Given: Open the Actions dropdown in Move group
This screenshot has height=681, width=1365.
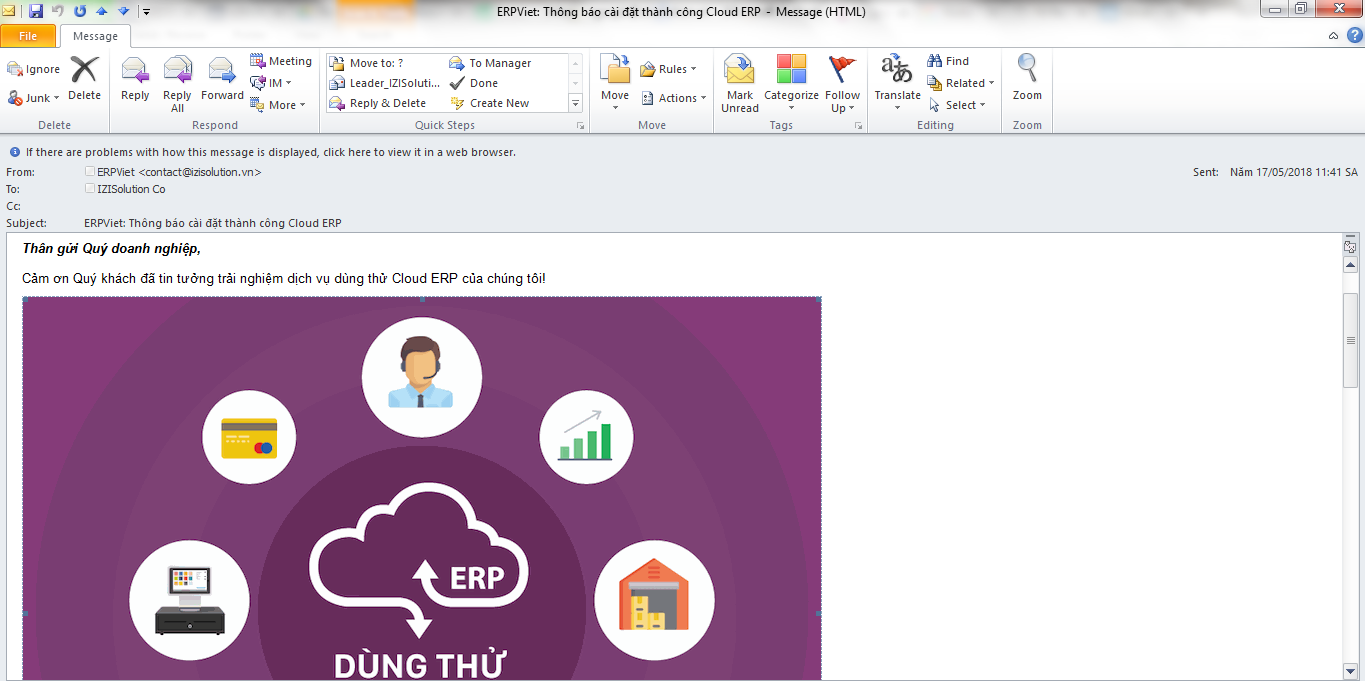Looking at the screenshot, I should [x=673, y=98].
